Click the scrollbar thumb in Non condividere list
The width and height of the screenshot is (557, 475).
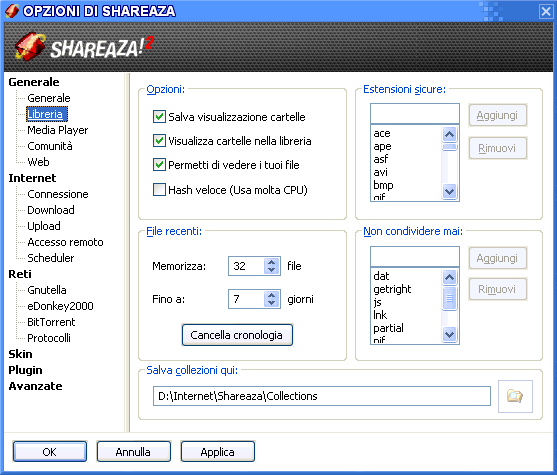click(450, 298)
